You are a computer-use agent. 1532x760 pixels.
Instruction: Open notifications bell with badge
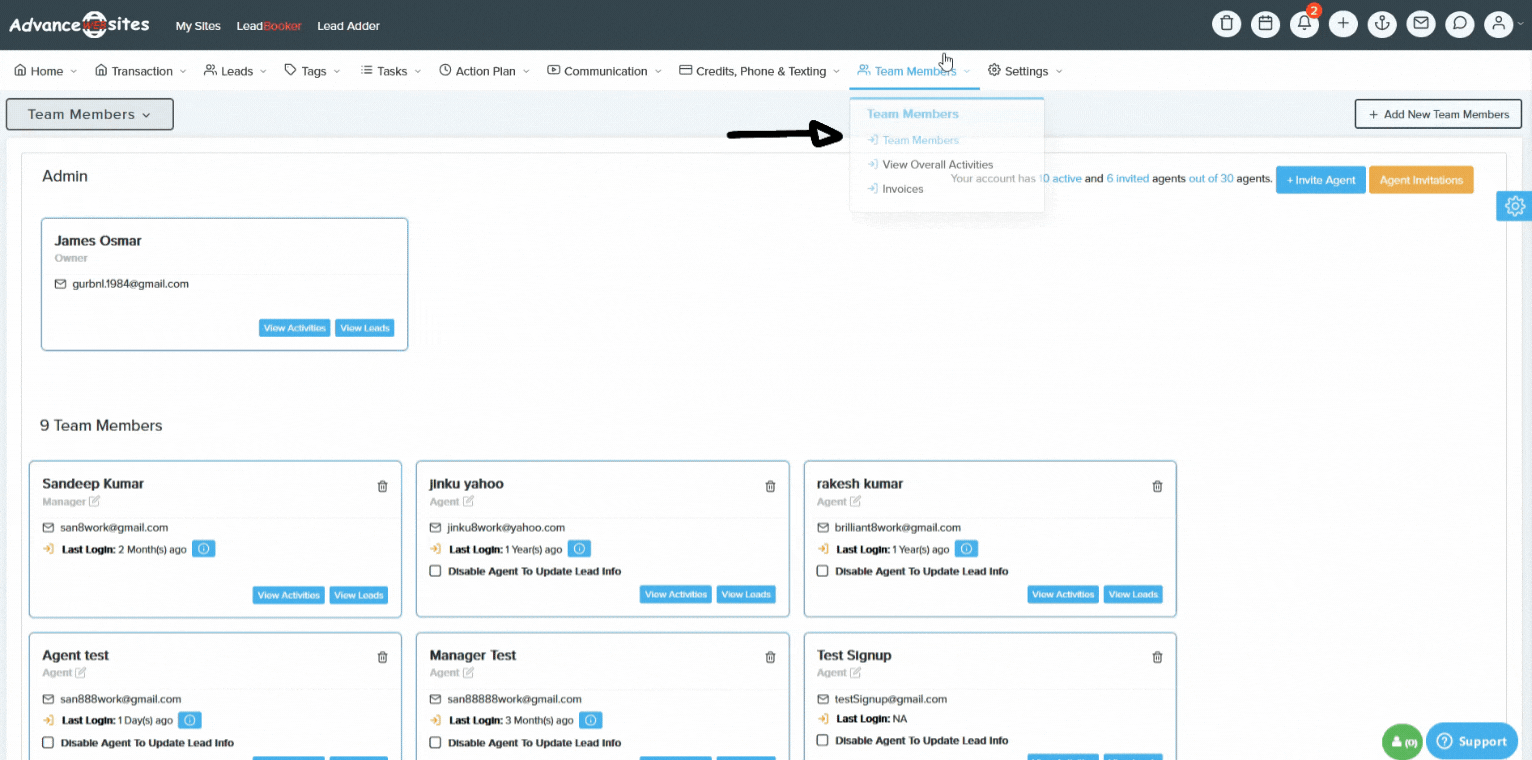[1304, 24]
